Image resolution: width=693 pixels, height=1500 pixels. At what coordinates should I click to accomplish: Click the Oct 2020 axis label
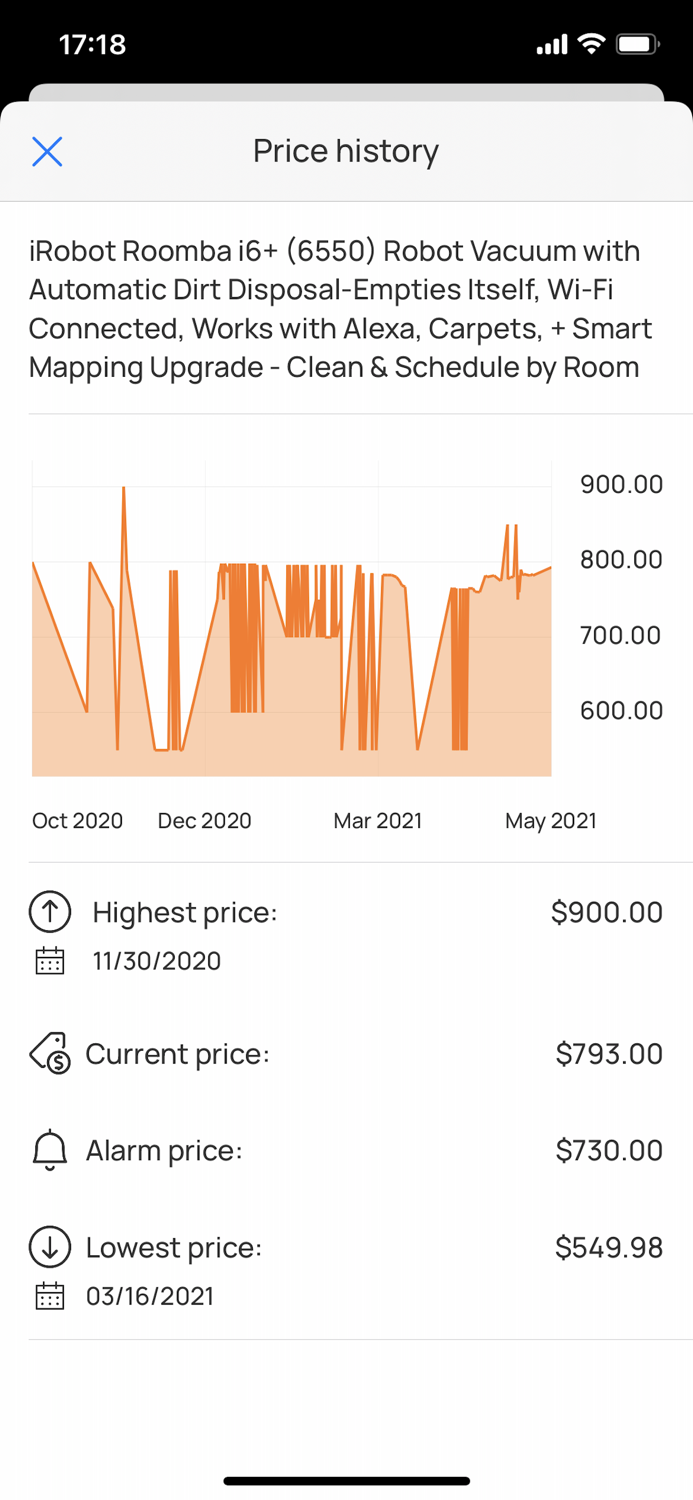[77, 820]
